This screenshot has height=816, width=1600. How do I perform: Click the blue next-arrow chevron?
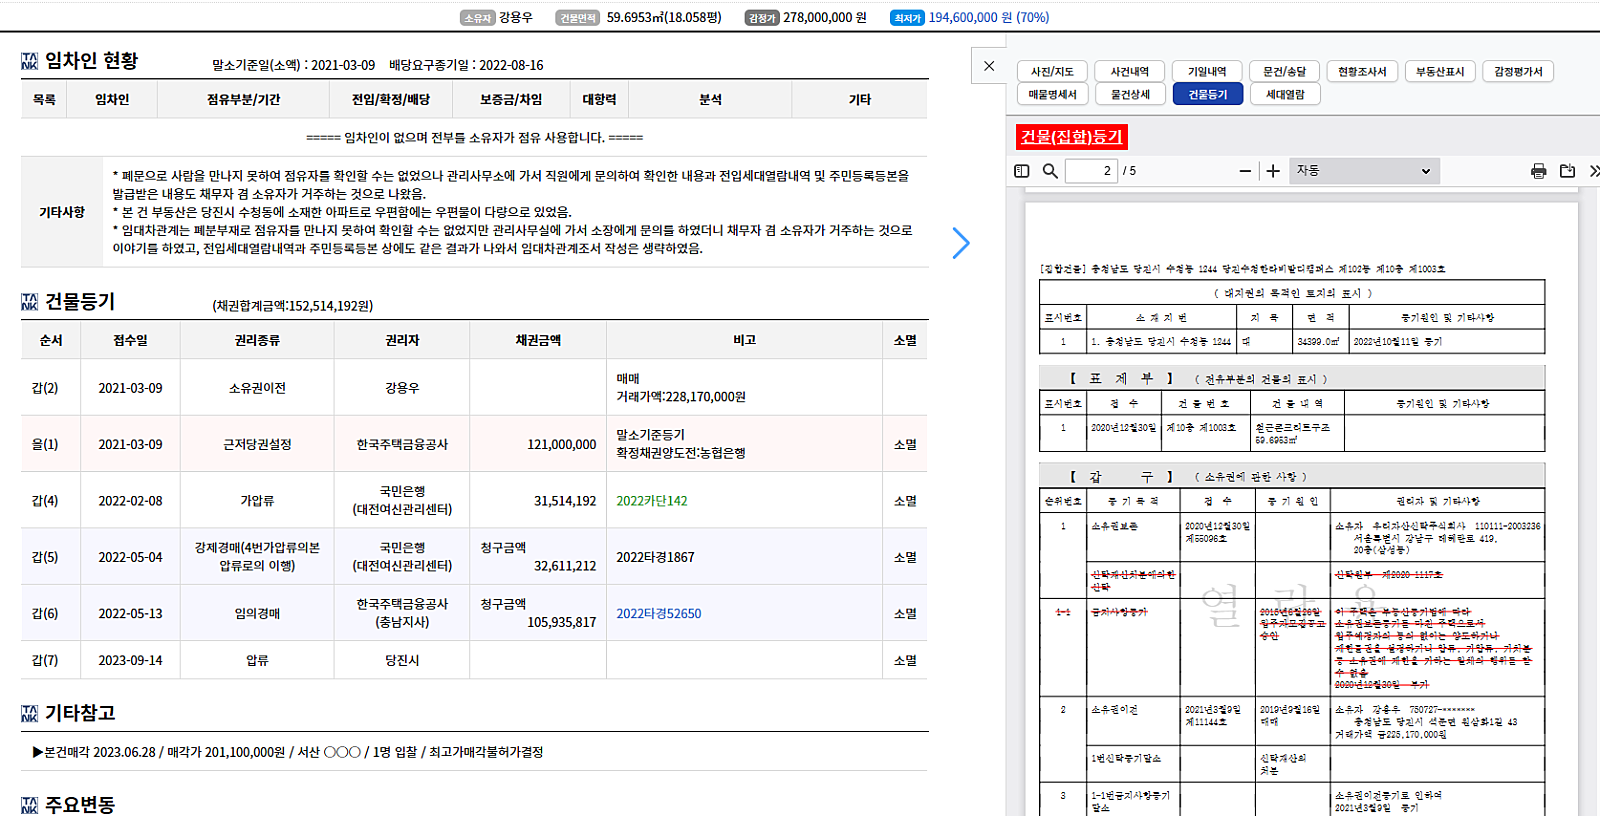point(960,243)
